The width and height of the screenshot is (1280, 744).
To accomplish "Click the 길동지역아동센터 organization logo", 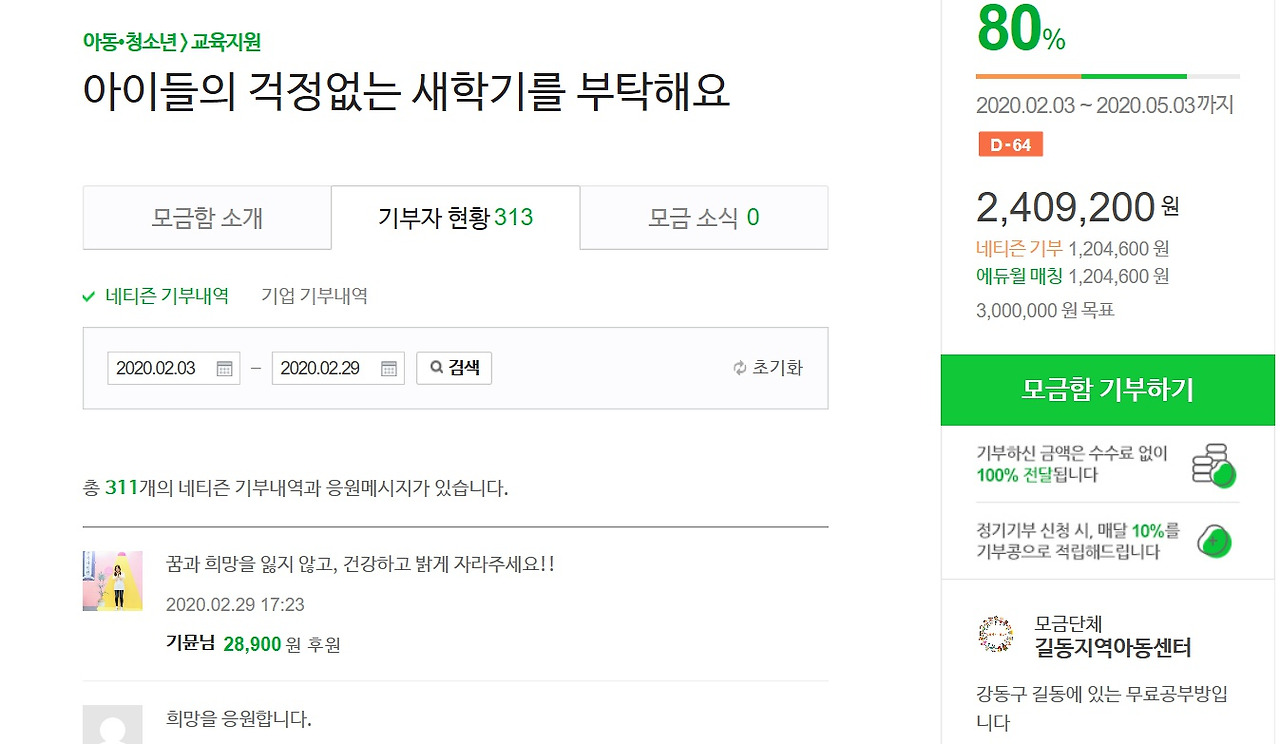I will click(x=995, y=634).
